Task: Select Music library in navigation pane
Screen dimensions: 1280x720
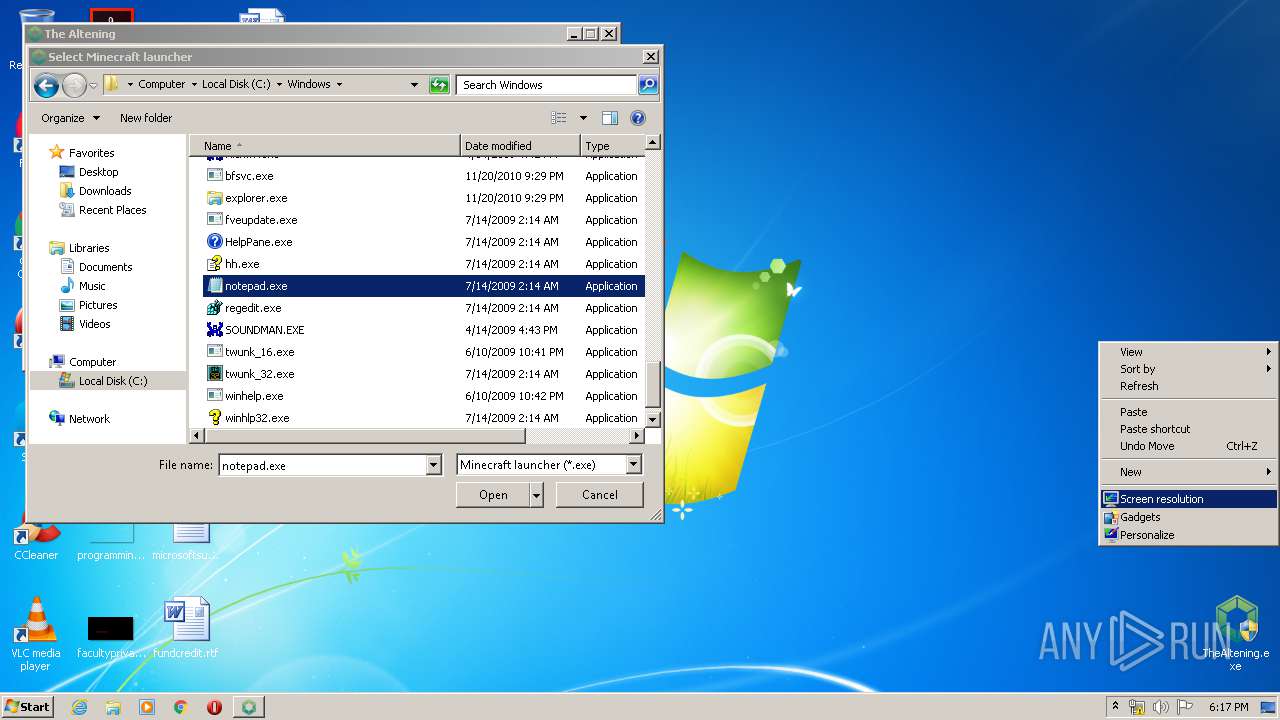Action: (x=92, y=286)
